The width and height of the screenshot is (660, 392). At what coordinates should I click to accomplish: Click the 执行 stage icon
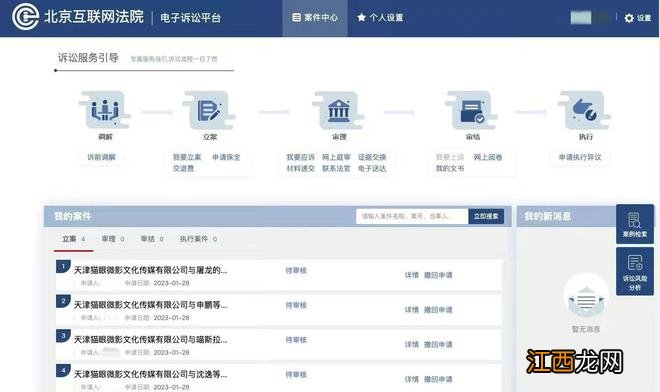pyautogui.click(x=585, y=110)
